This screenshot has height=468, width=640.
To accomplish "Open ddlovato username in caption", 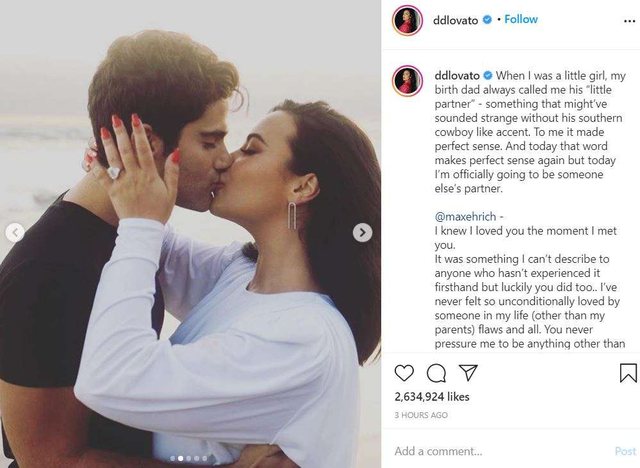I will 457,75.
